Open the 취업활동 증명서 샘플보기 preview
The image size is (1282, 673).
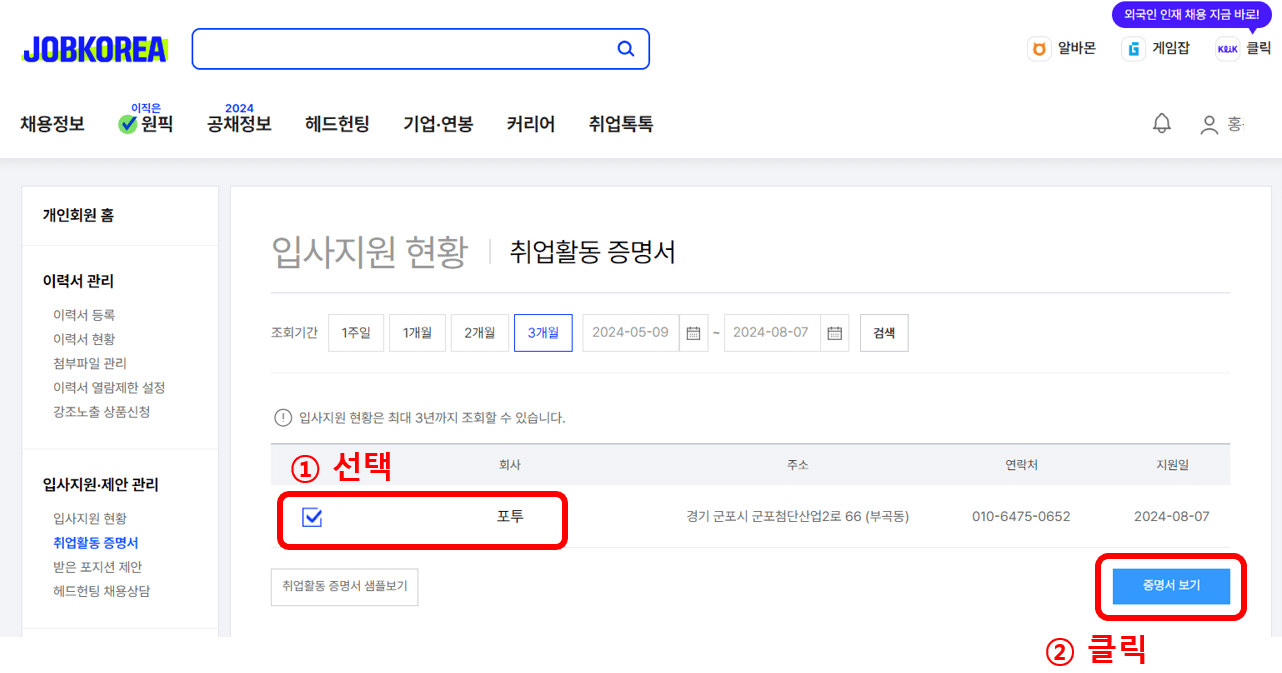click(344, 587)
